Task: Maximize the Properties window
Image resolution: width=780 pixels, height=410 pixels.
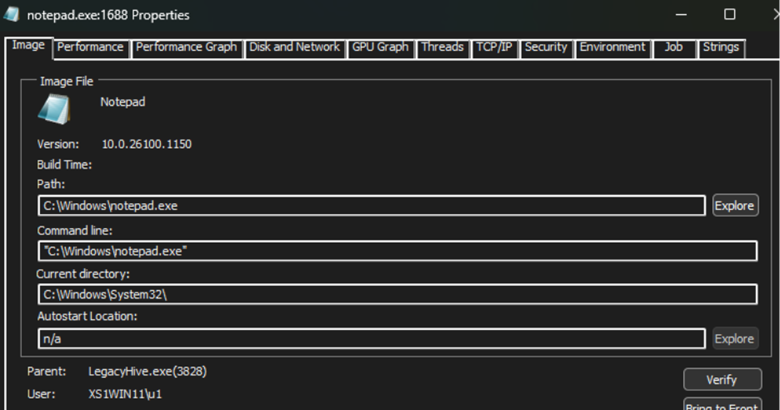Action: pos(730,14)
